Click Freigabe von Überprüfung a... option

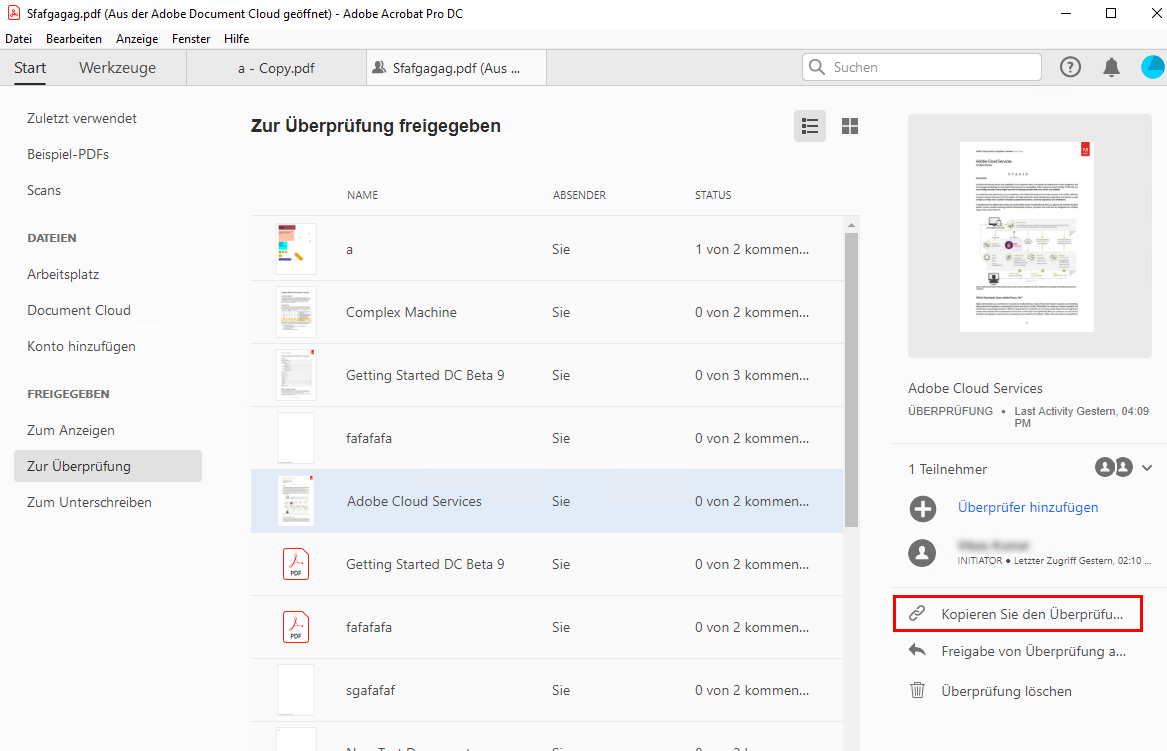(1033, 651)
